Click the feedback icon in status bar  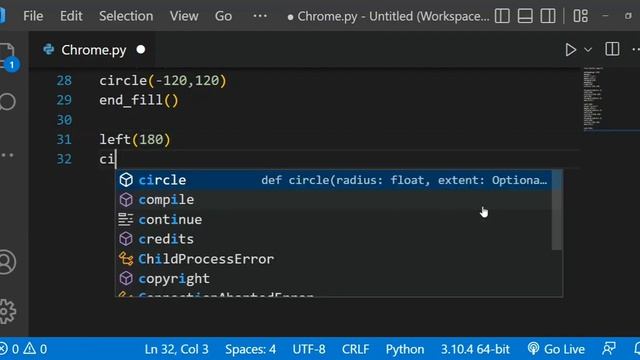click(x=609, y=349)
